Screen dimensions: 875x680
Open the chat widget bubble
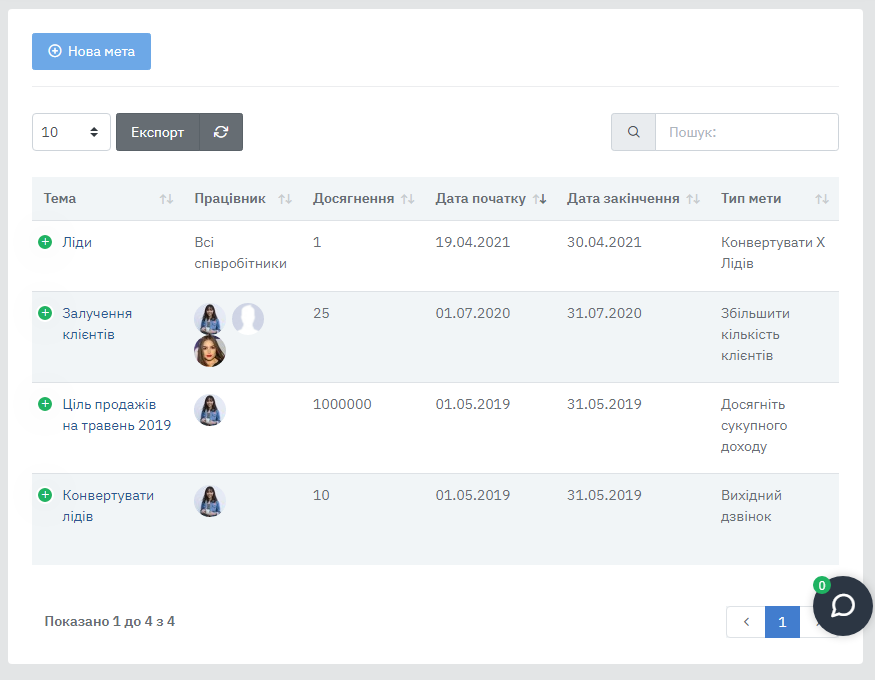point(842,606)
